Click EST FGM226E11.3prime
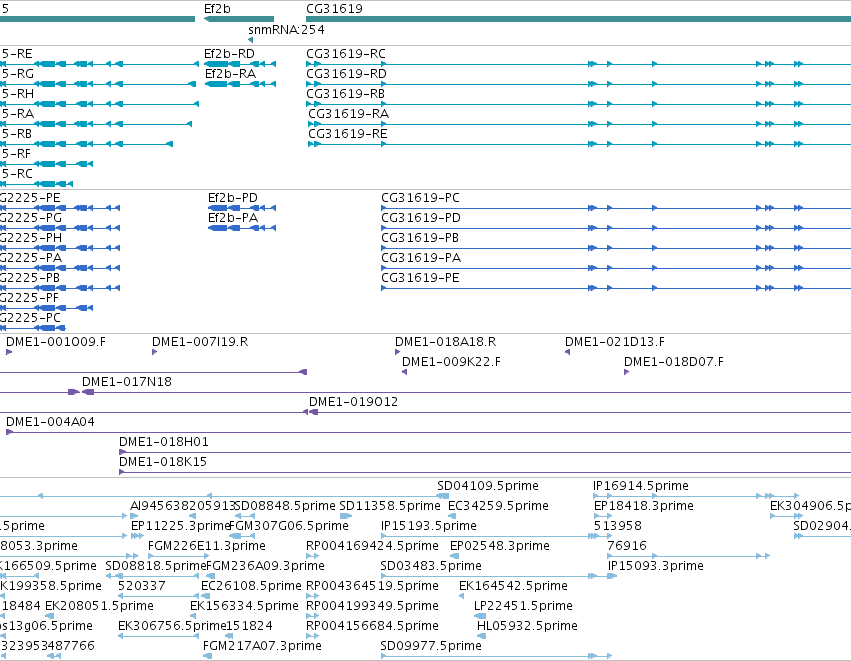The width and height of the screenshot is (851, 661). [207, 546]
